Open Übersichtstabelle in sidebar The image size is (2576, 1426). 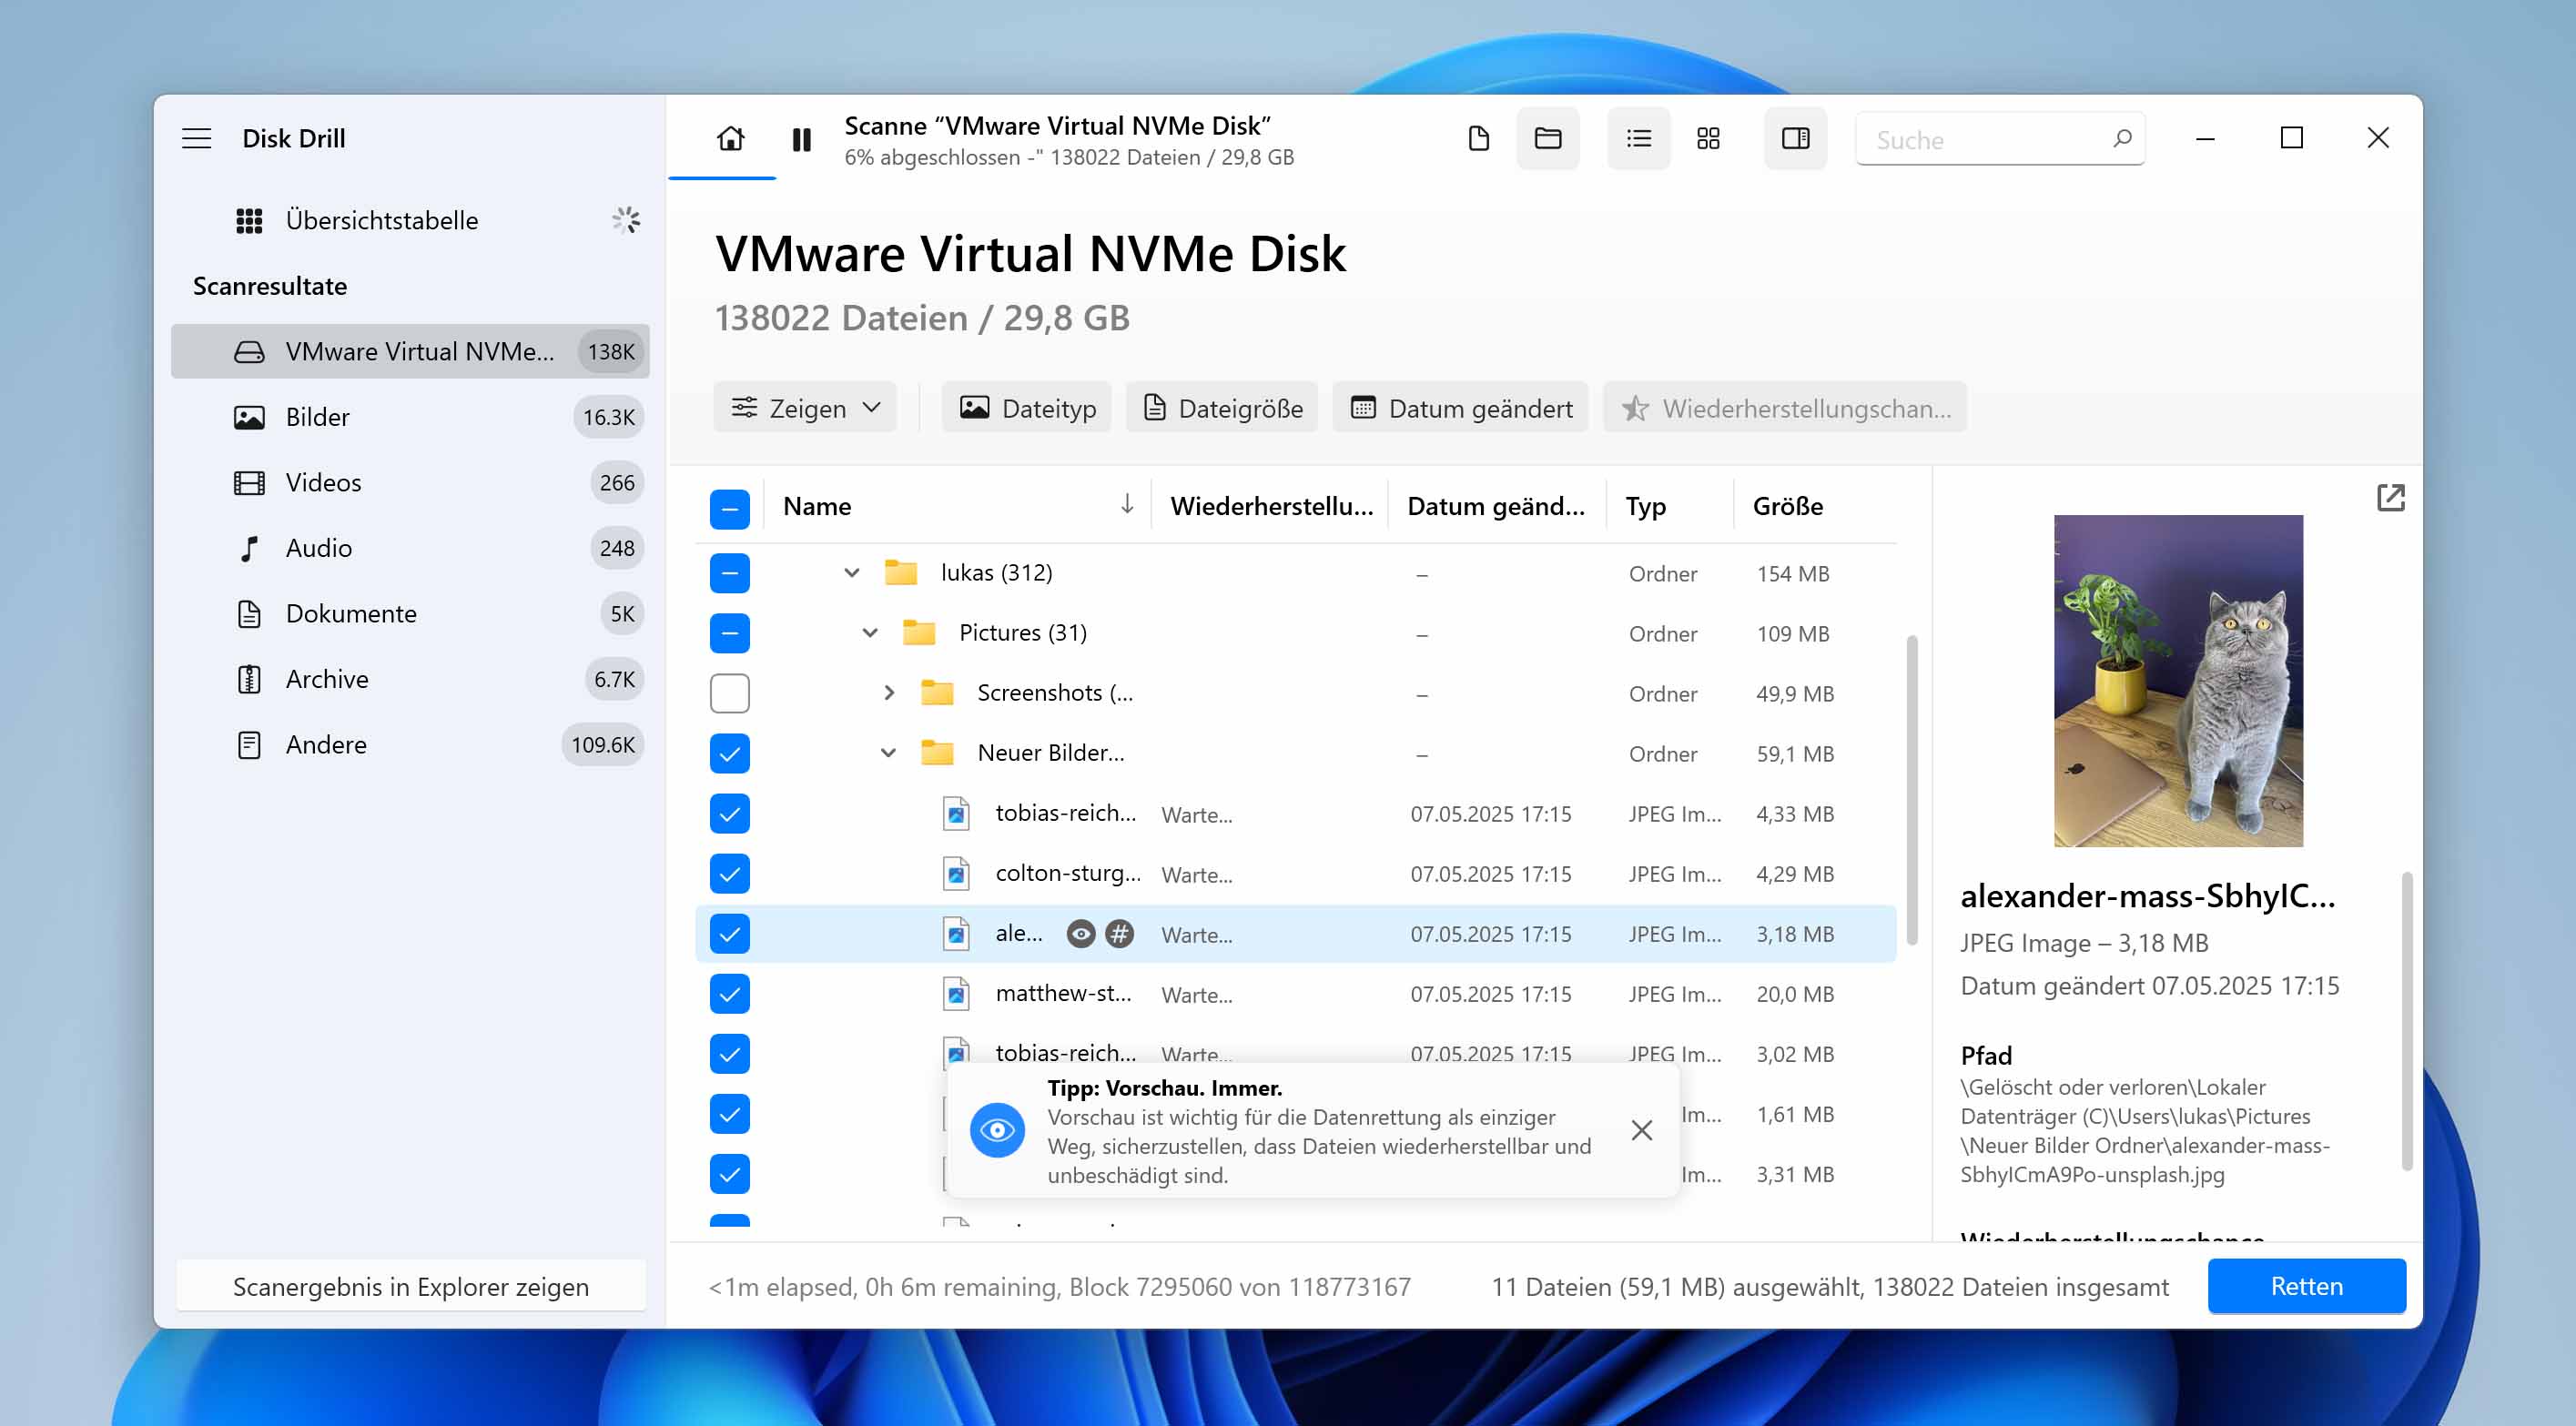410,220
